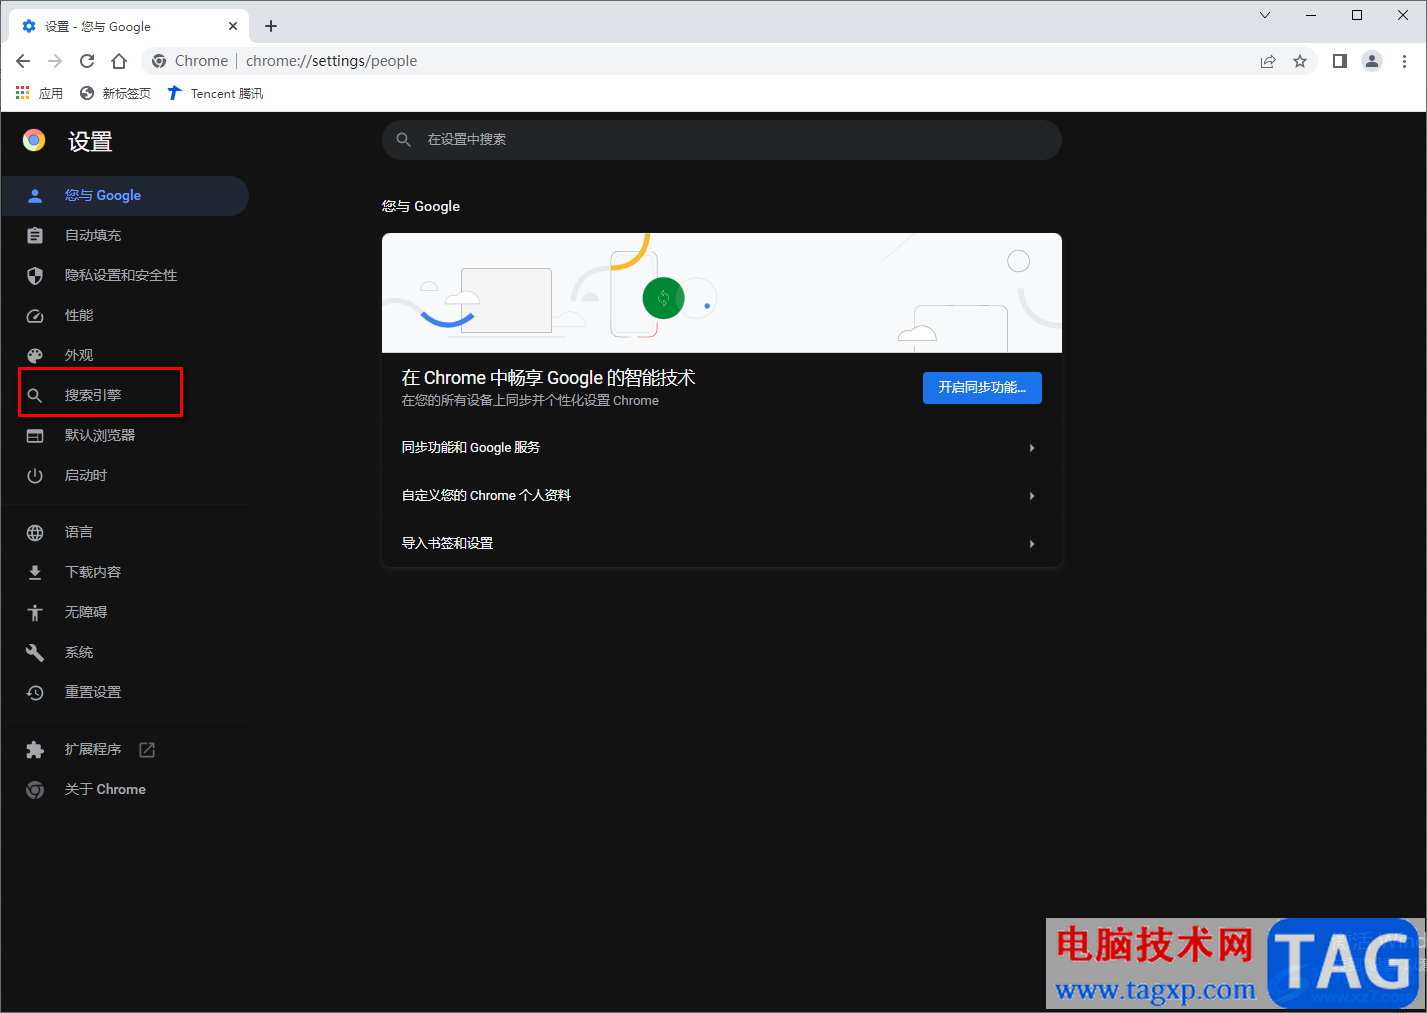Screen dimensions: 1427x1013
Task: Open the 默认浏览器 settings section
Action: click(x=124, y=435)
